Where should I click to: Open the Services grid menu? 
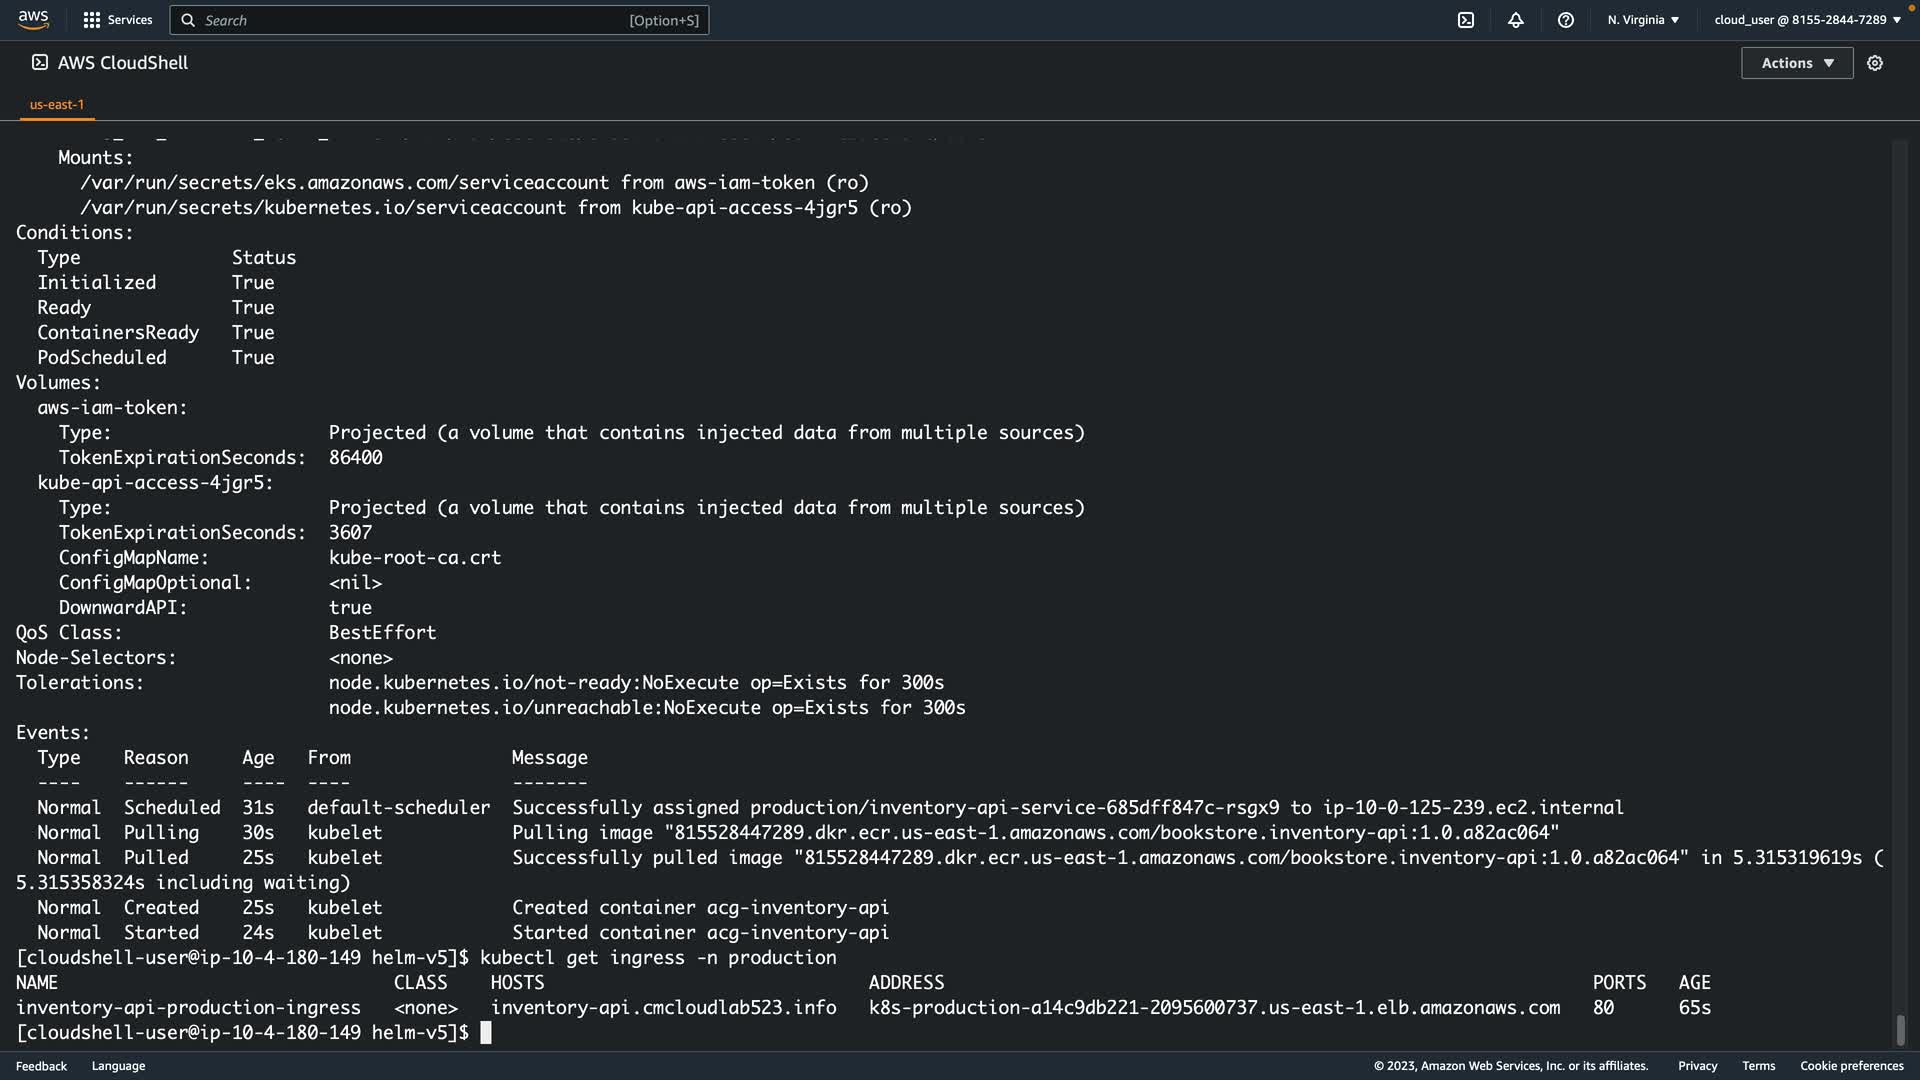(92, 20)
